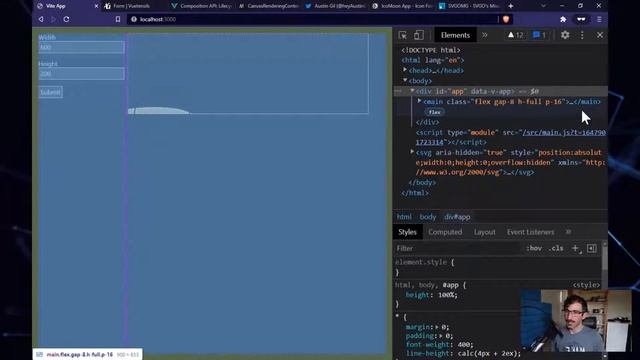Switch to the Form | Vuetensils tab
Image resolution: width=640 pixels, height=360 pixels.
(x=131, y=6)
